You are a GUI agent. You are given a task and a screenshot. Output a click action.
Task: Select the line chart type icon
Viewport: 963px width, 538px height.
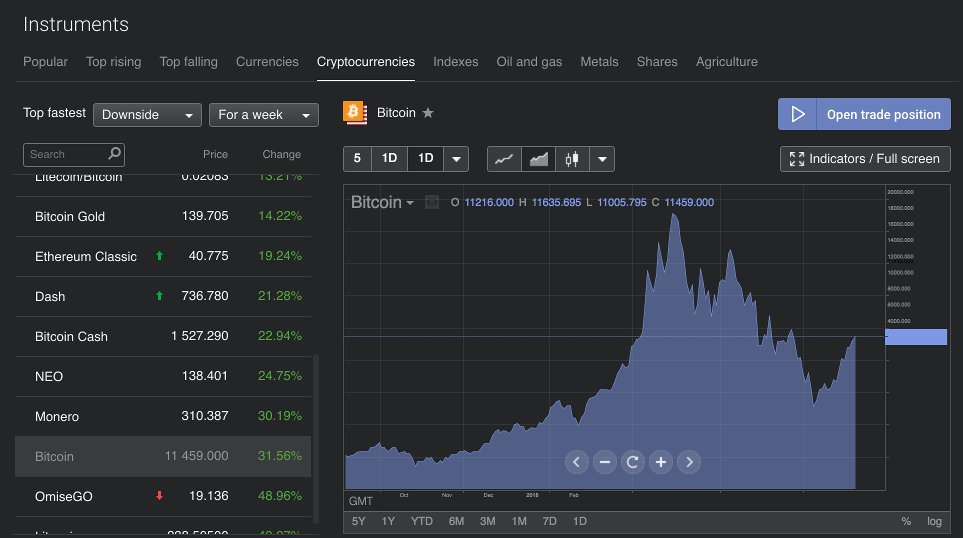[504, 159]
